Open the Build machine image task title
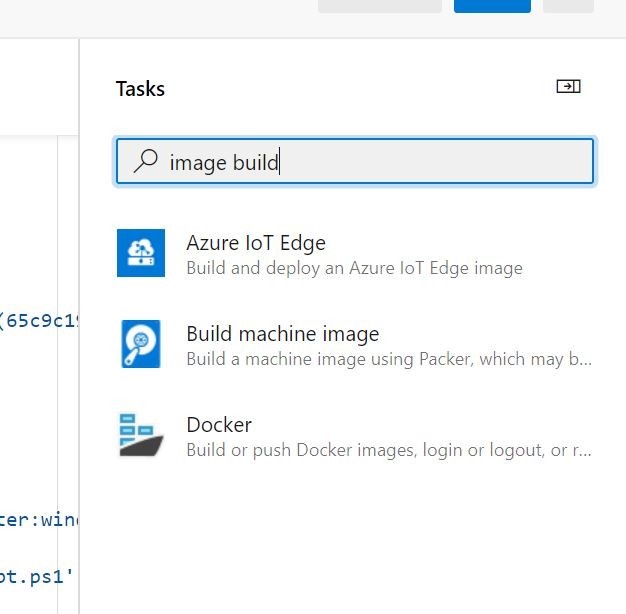The width and height of the screenshot is (626, 614). pos(283,333)
